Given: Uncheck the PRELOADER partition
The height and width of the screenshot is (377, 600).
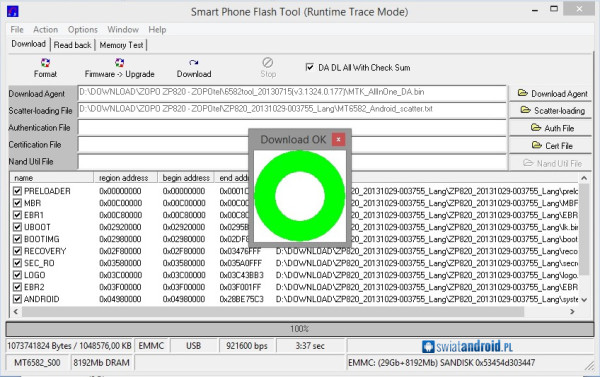Looking at the screenshot, I should [x=17, y=191].
